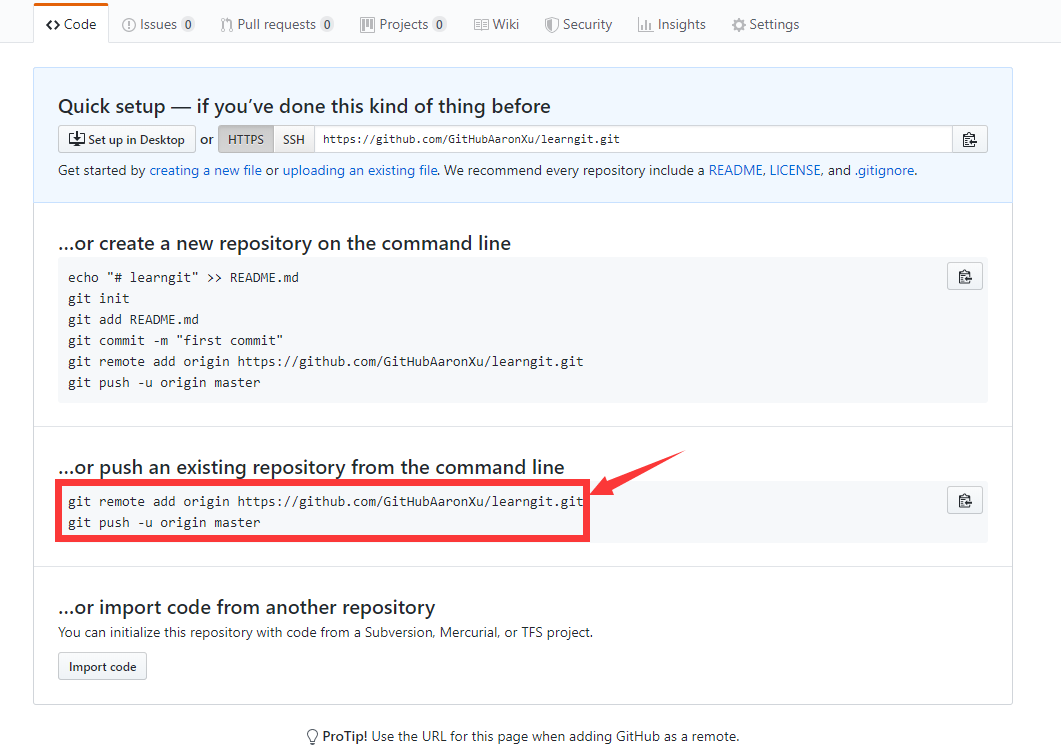Copy the new repository command-line snippet
This screenshot has height=746, width=1061.
pyautogui.click(x=964, y=277)
